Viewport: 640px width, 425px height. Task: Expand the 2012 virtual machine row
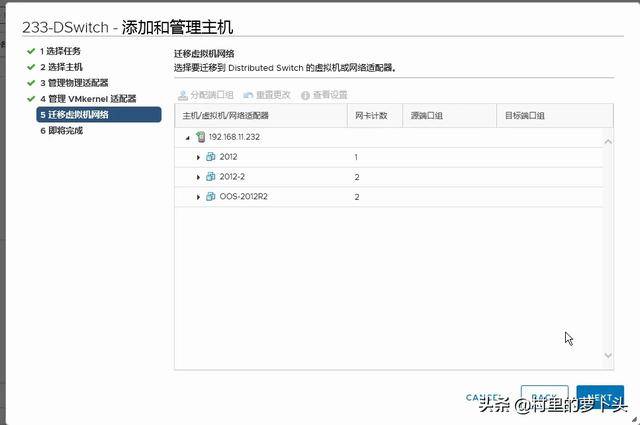pyautogui.click(x=199, y=158)
